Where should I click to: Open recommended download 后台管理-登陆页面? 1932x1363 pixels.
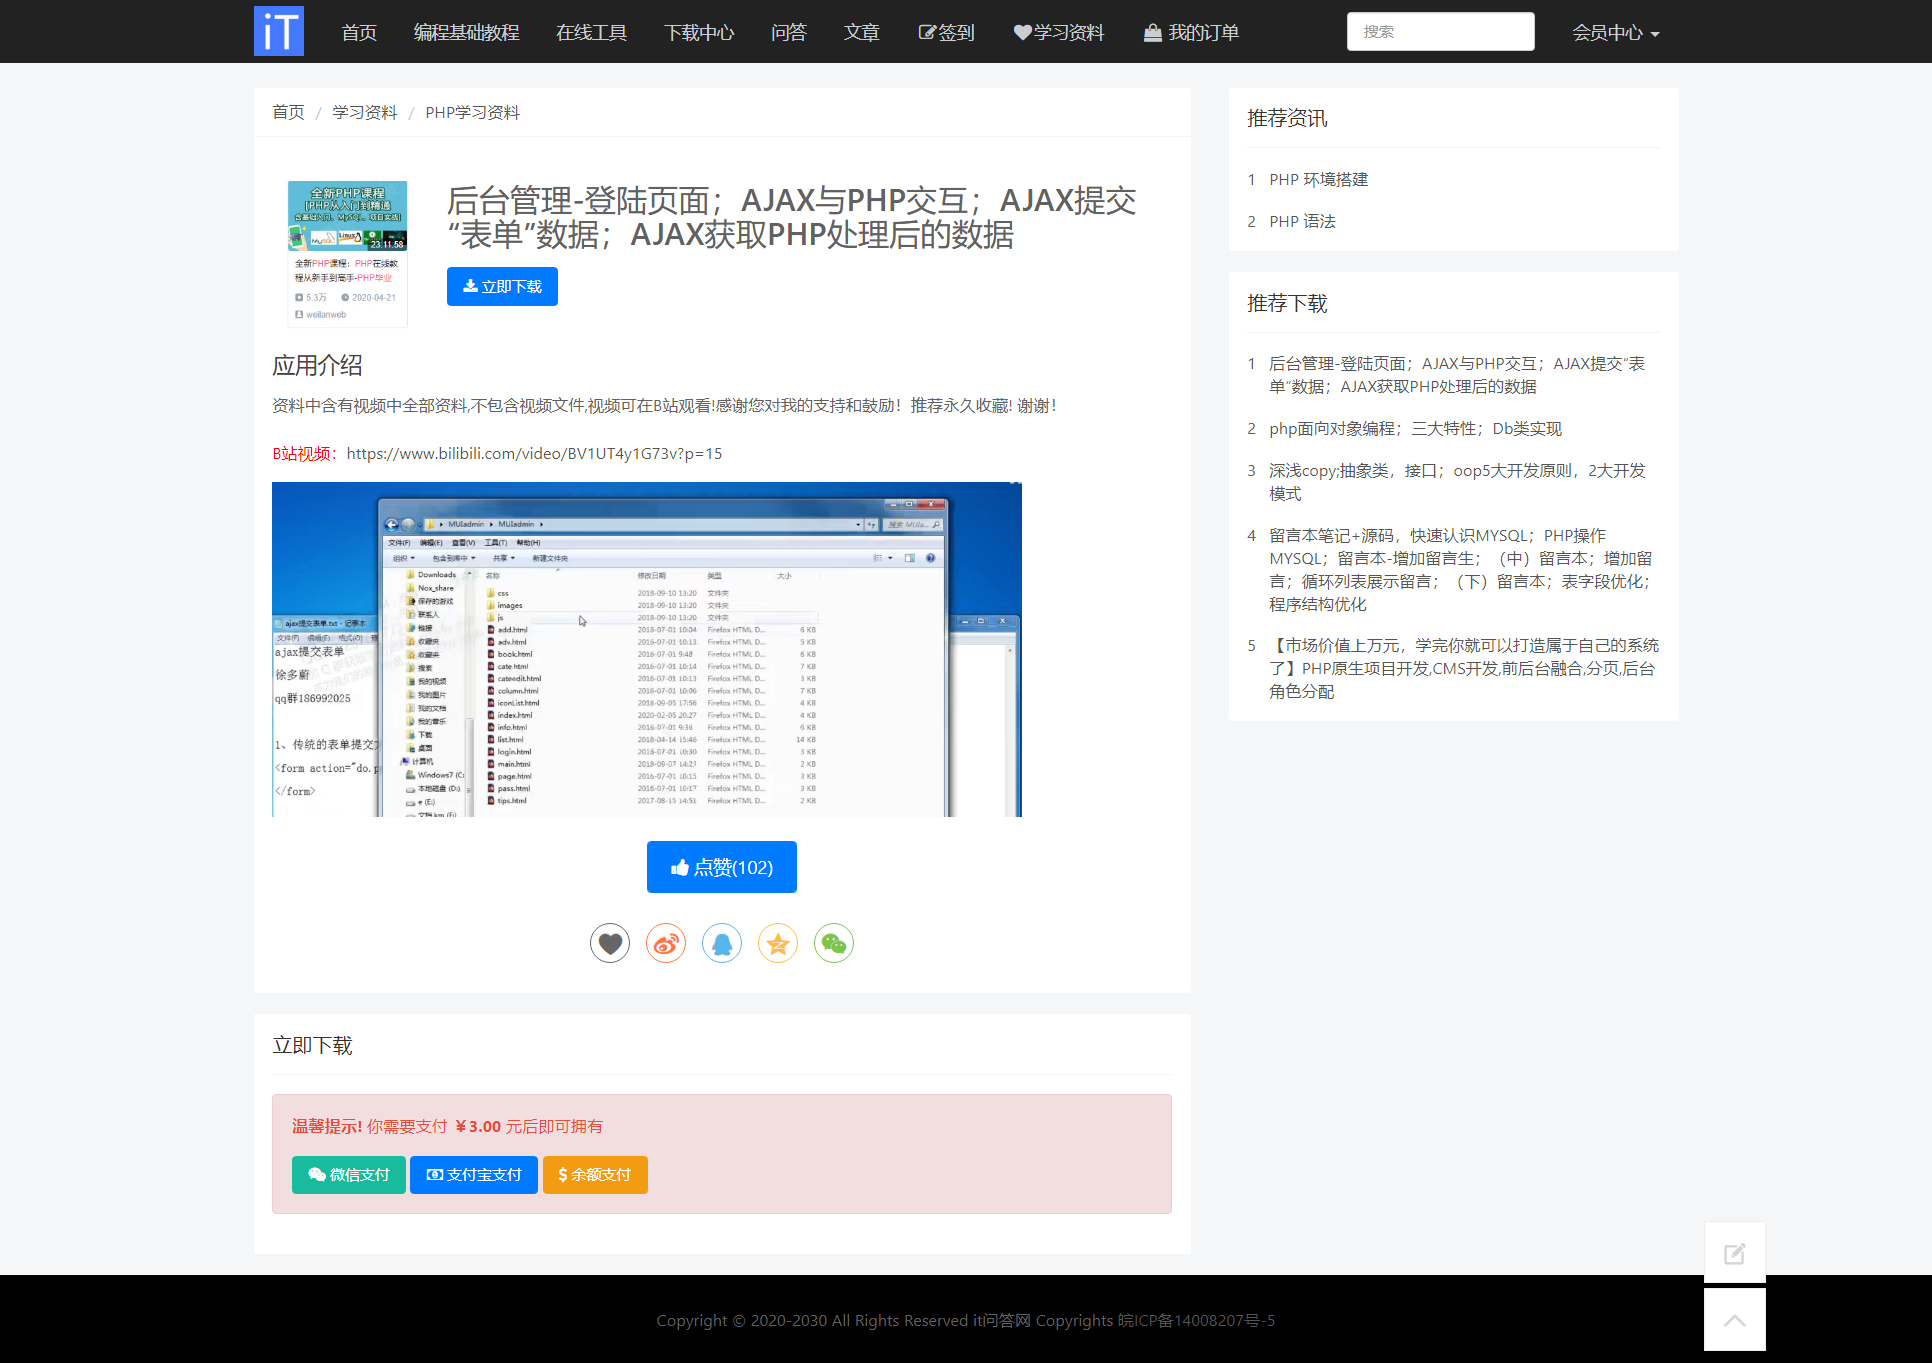(x=1457, y=375)
